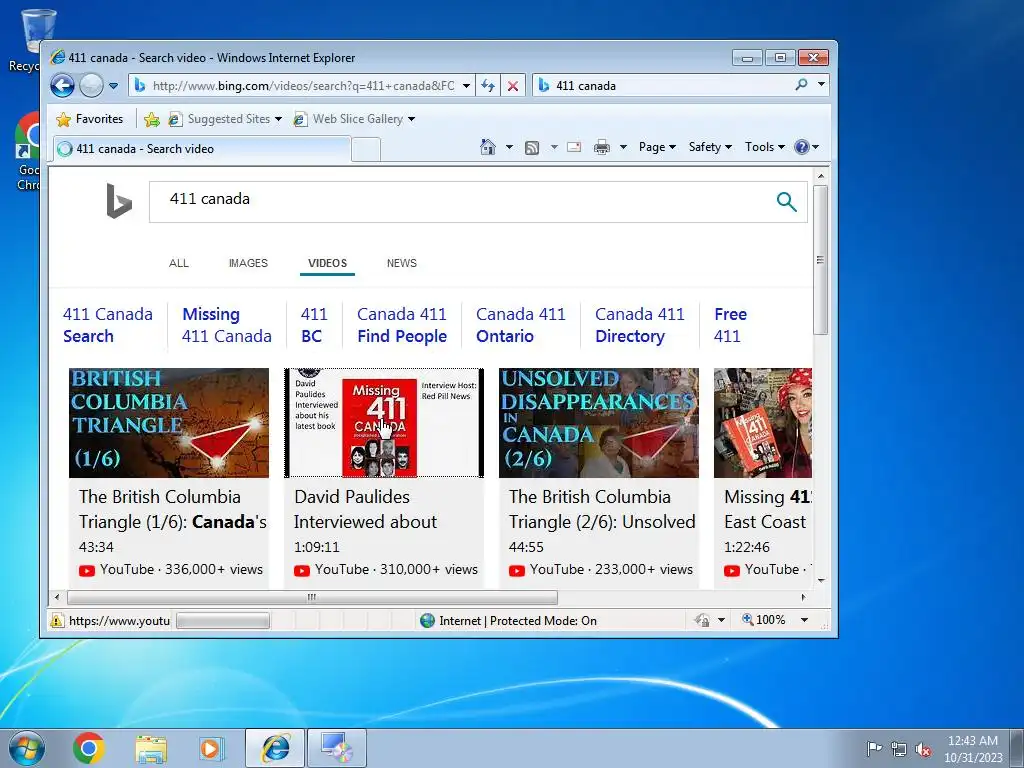Click the vertical scrollbar up arrow
This screenshot has width=1024, height=768.
[x=821, y=176]
